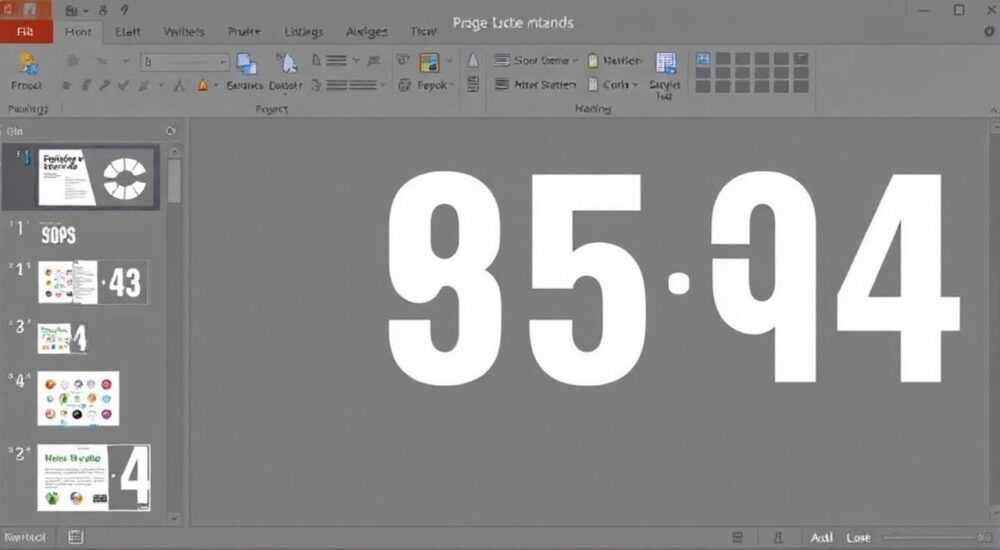The image size is (1000, 550).
Task: Click the check mark formatting icon
Action: [x=124, y=85]
